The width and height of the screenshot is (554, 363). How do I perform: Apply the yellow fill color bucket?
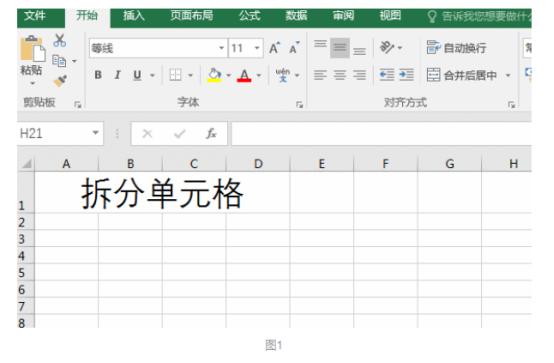(214, 75)
